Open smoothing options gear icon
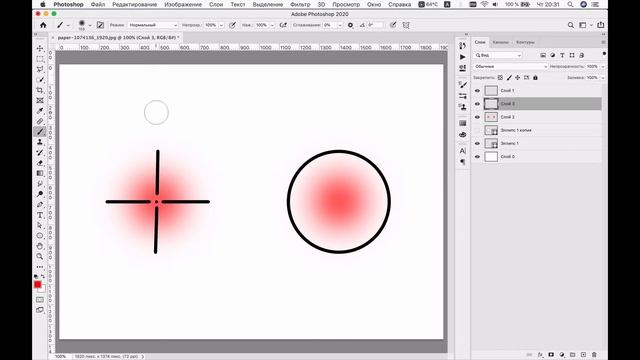This screenshot has width=640, height=360. pos(350,25)
